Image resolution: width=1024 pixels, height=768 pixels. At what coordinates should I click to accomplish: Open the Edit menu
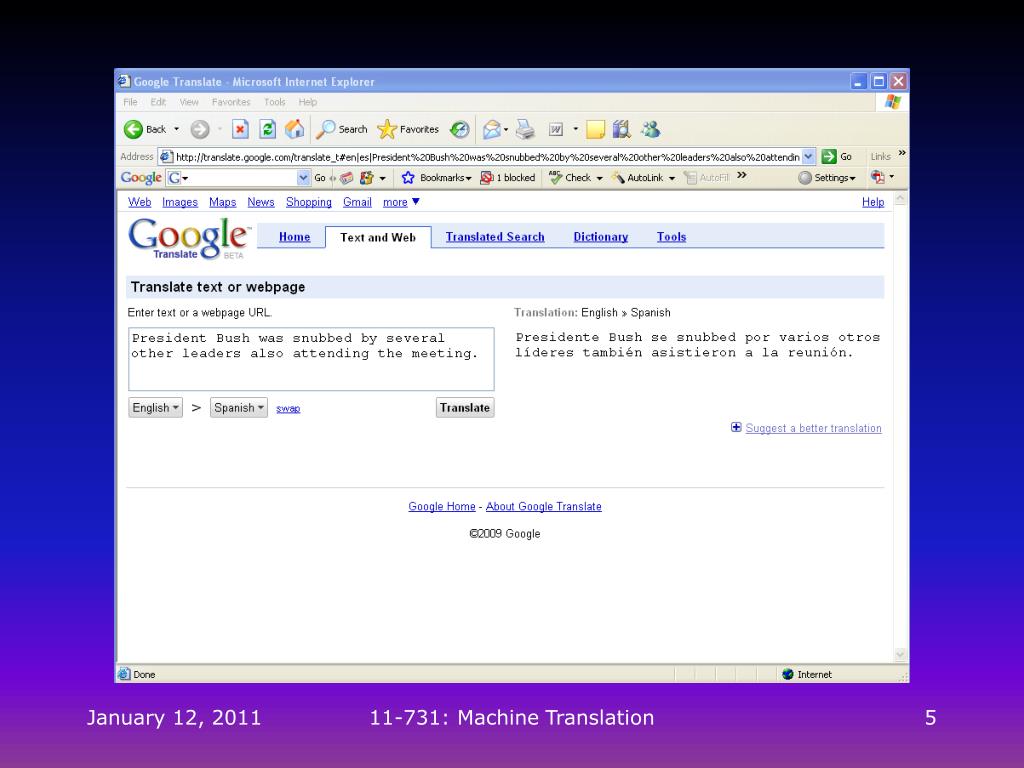point(158,102)
